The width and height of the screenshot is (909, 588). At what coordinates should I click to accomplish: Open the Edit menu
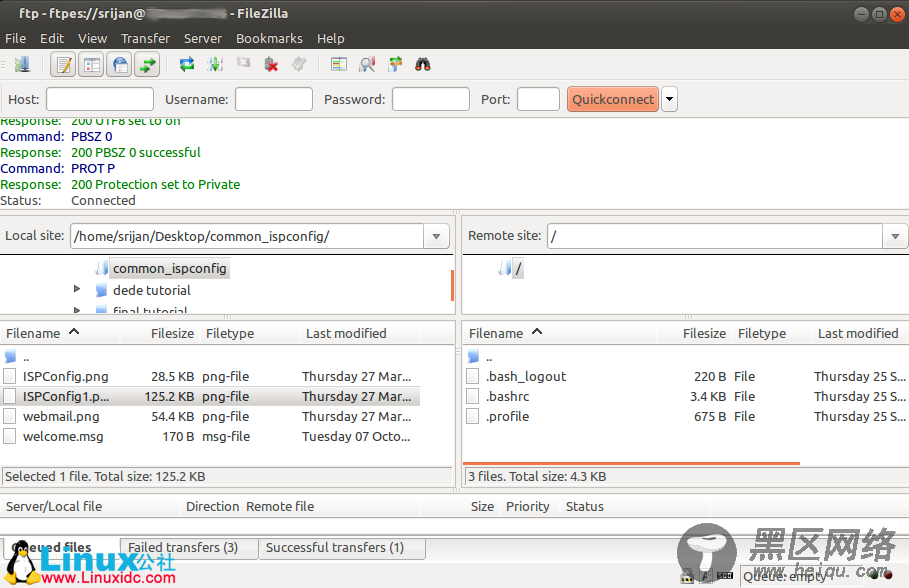52,38
